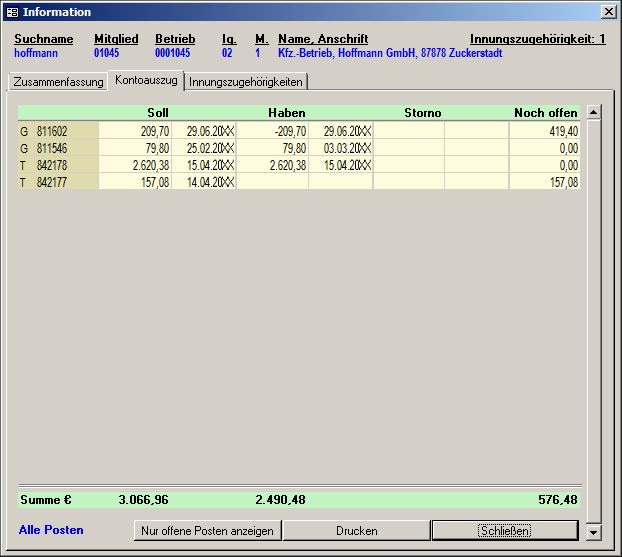Click the Noch offen value 157,08
This screenshot has height=557, width=622.
[545, 182]
